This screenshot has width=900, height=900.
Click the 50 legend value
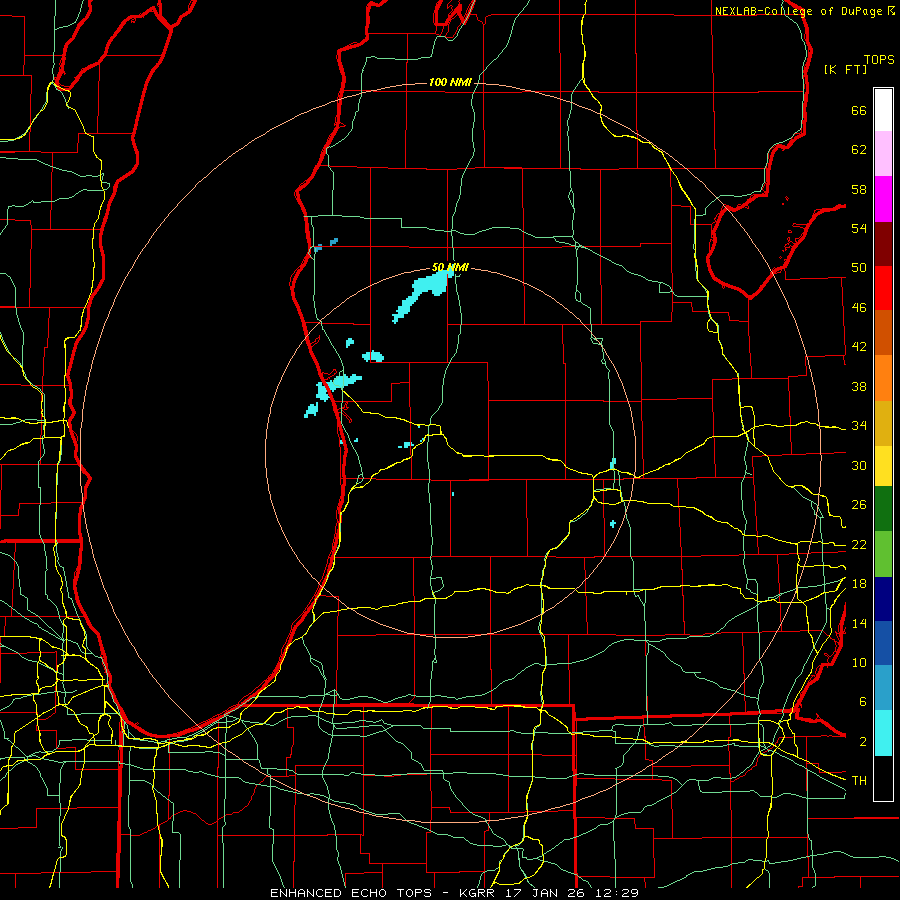coord(859,268)
